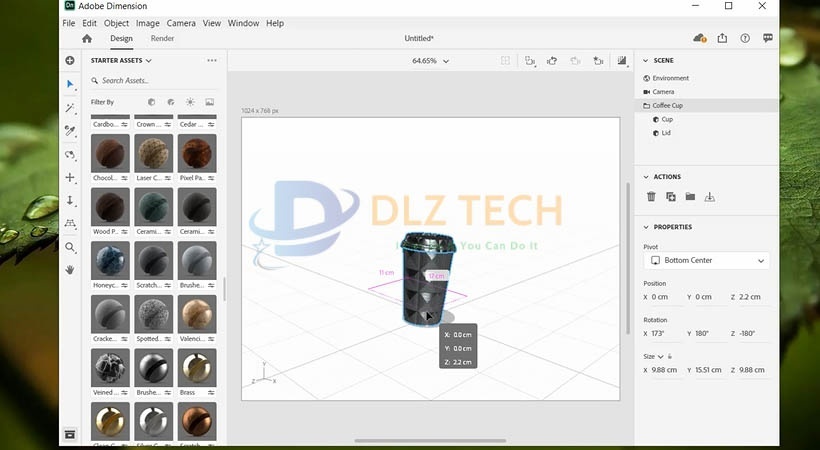Open the Help menu

click(x=275, y=23)
